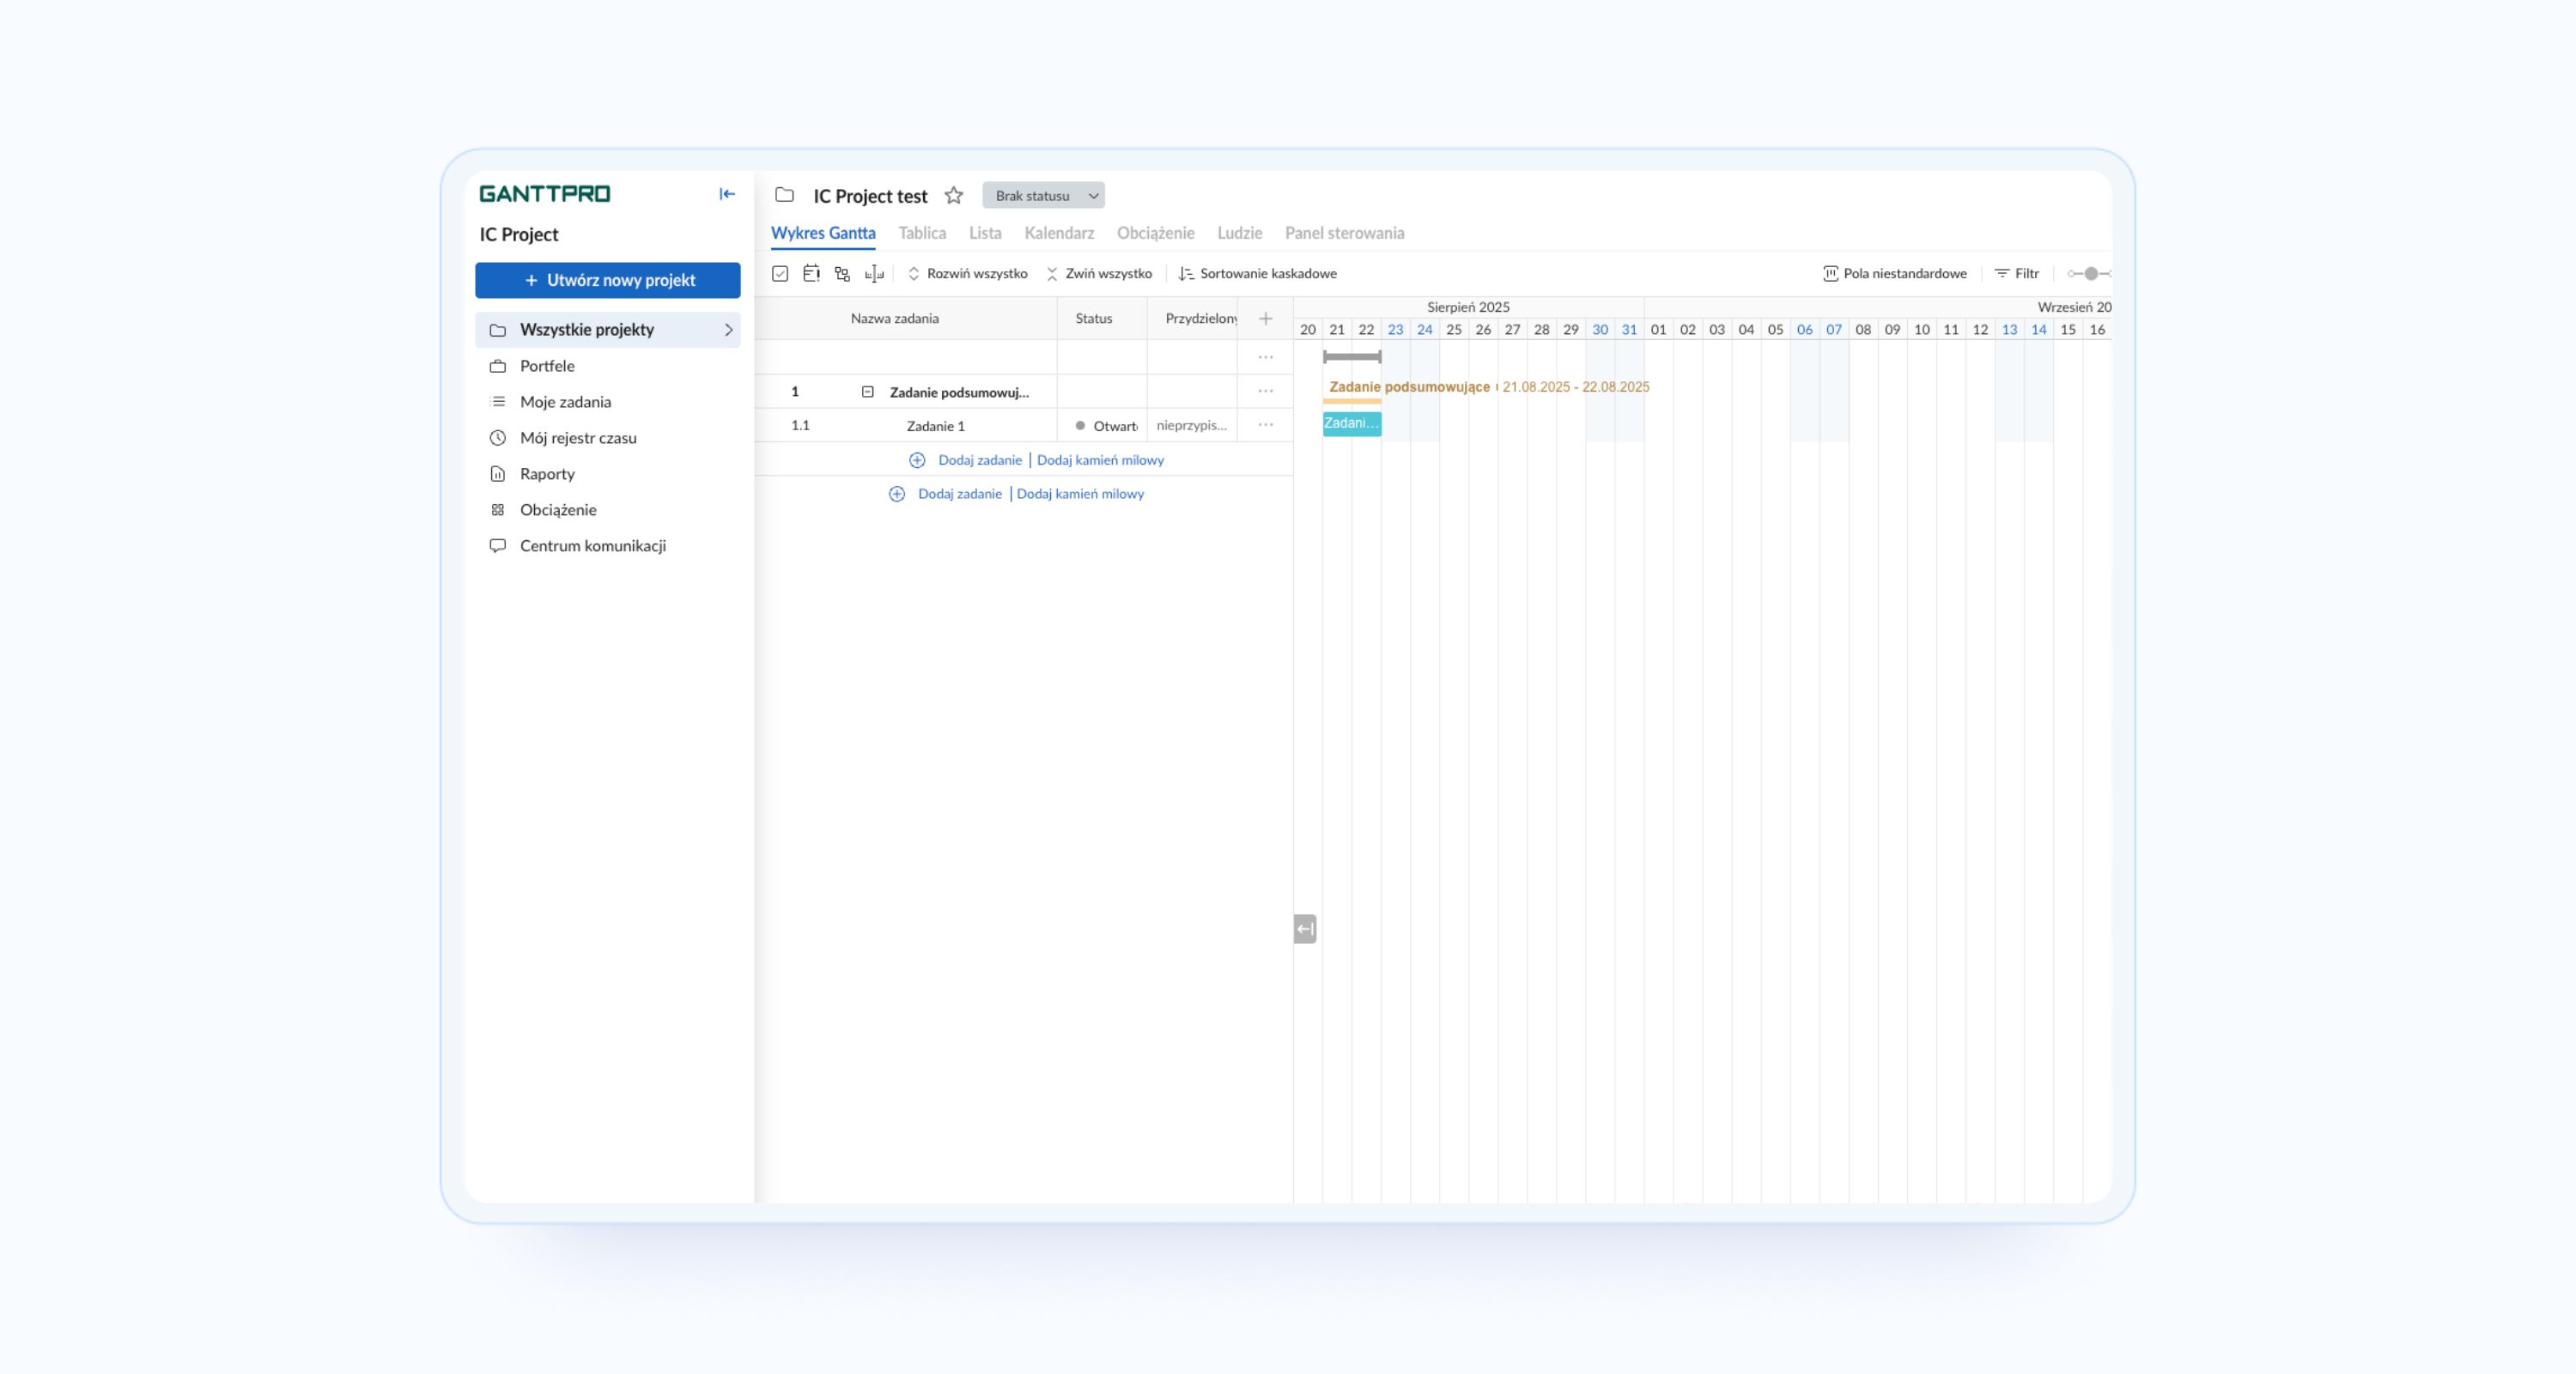Switch to the Kalendarz tab
This screenshot has width=2576, height=1374.
pos(1058,233)
